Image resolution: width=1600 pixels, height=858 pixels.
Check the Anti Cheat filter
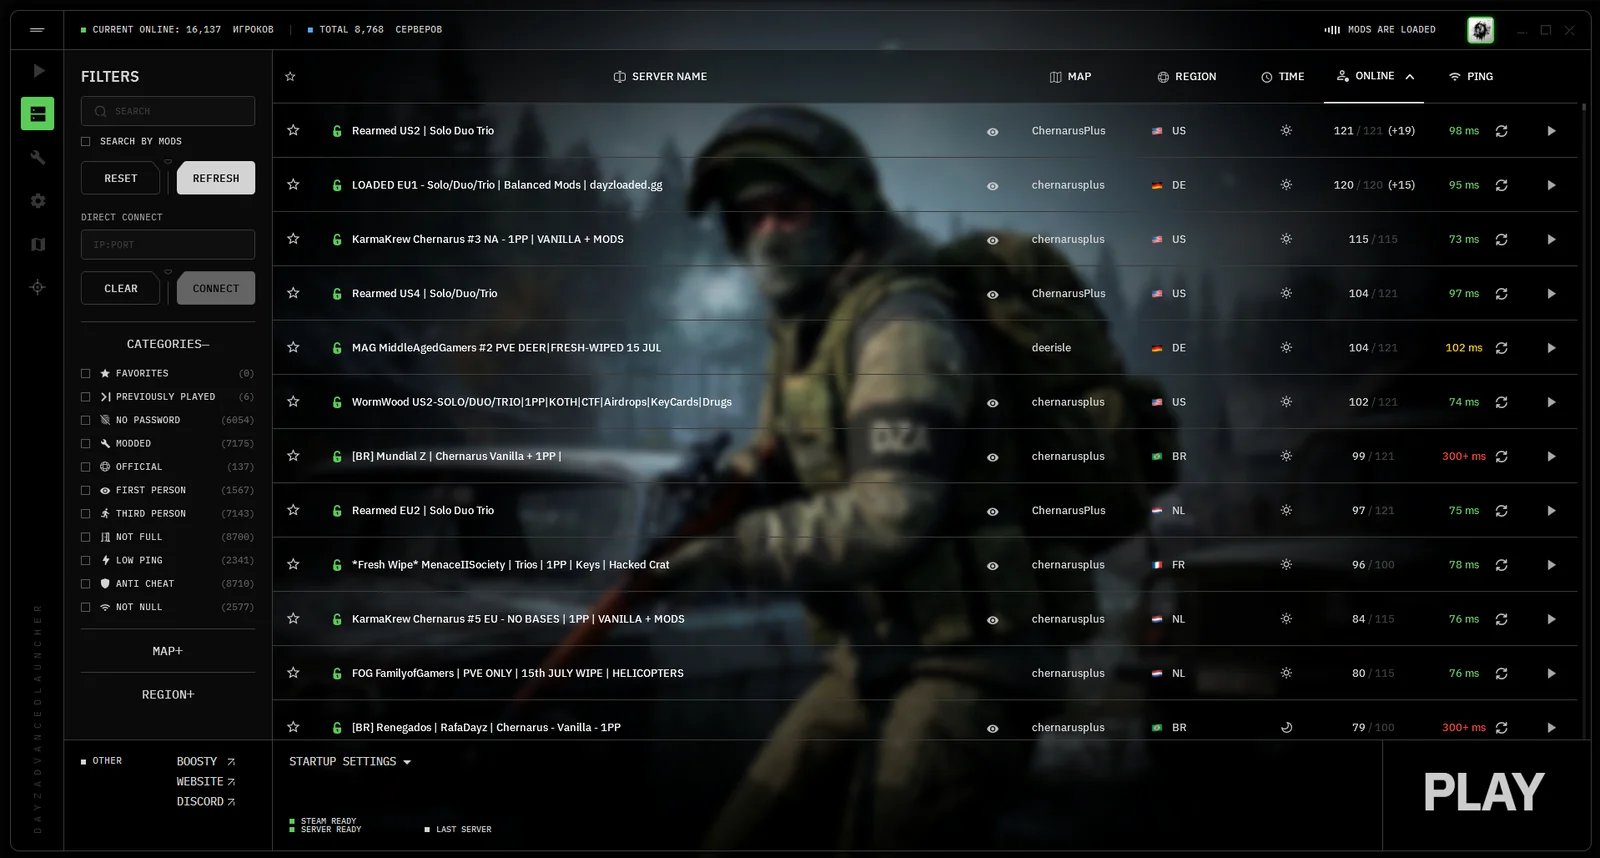[x=86, y=583]
